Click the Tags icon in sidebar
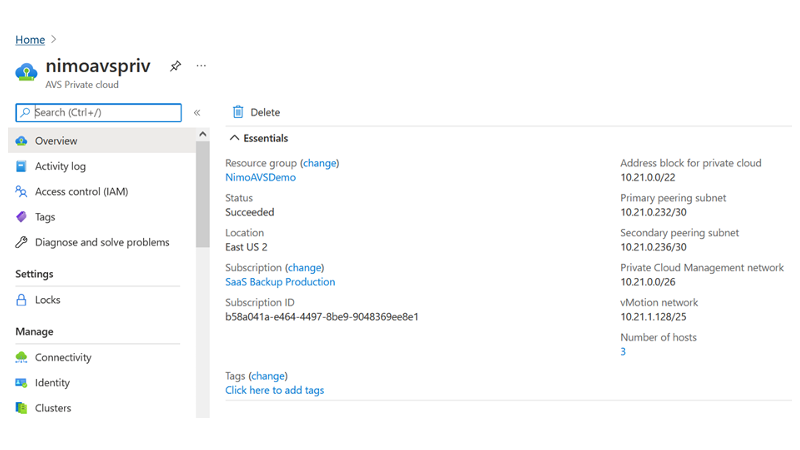 tap(21, 217)
